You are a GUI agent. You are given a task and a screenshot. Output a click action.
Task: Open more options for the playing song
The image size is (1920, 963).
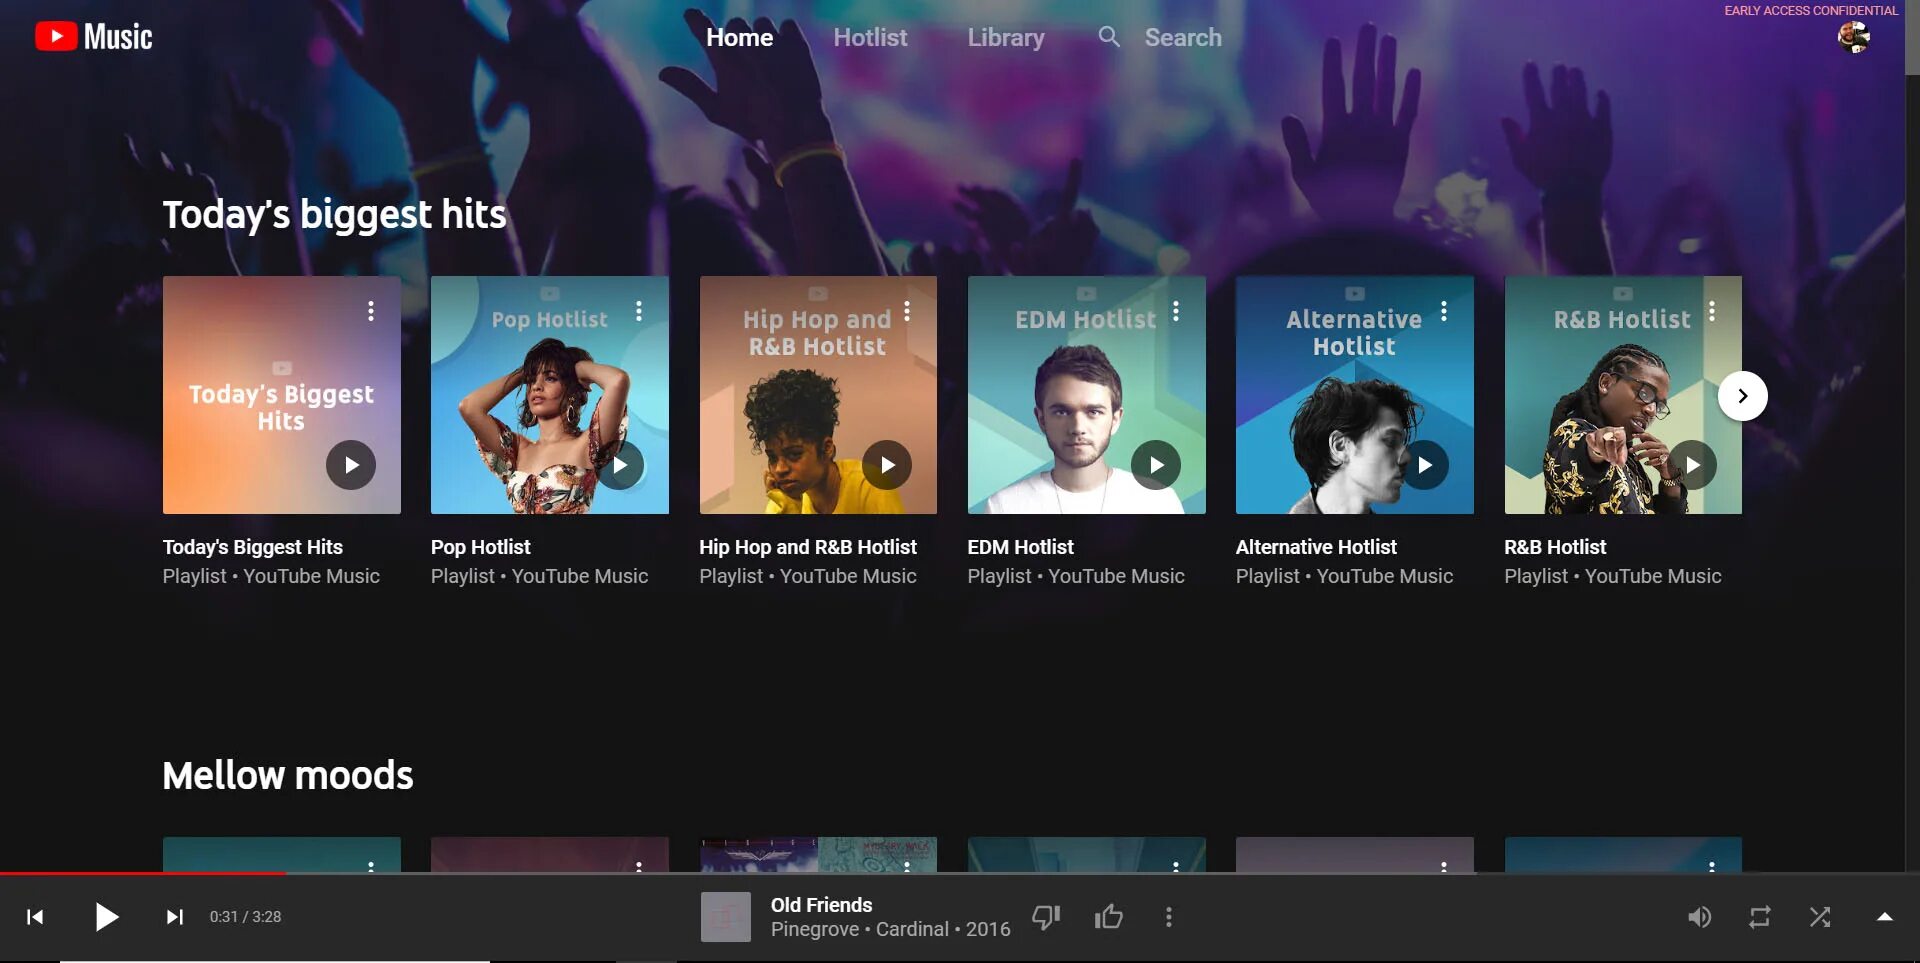pos(1168,917)
